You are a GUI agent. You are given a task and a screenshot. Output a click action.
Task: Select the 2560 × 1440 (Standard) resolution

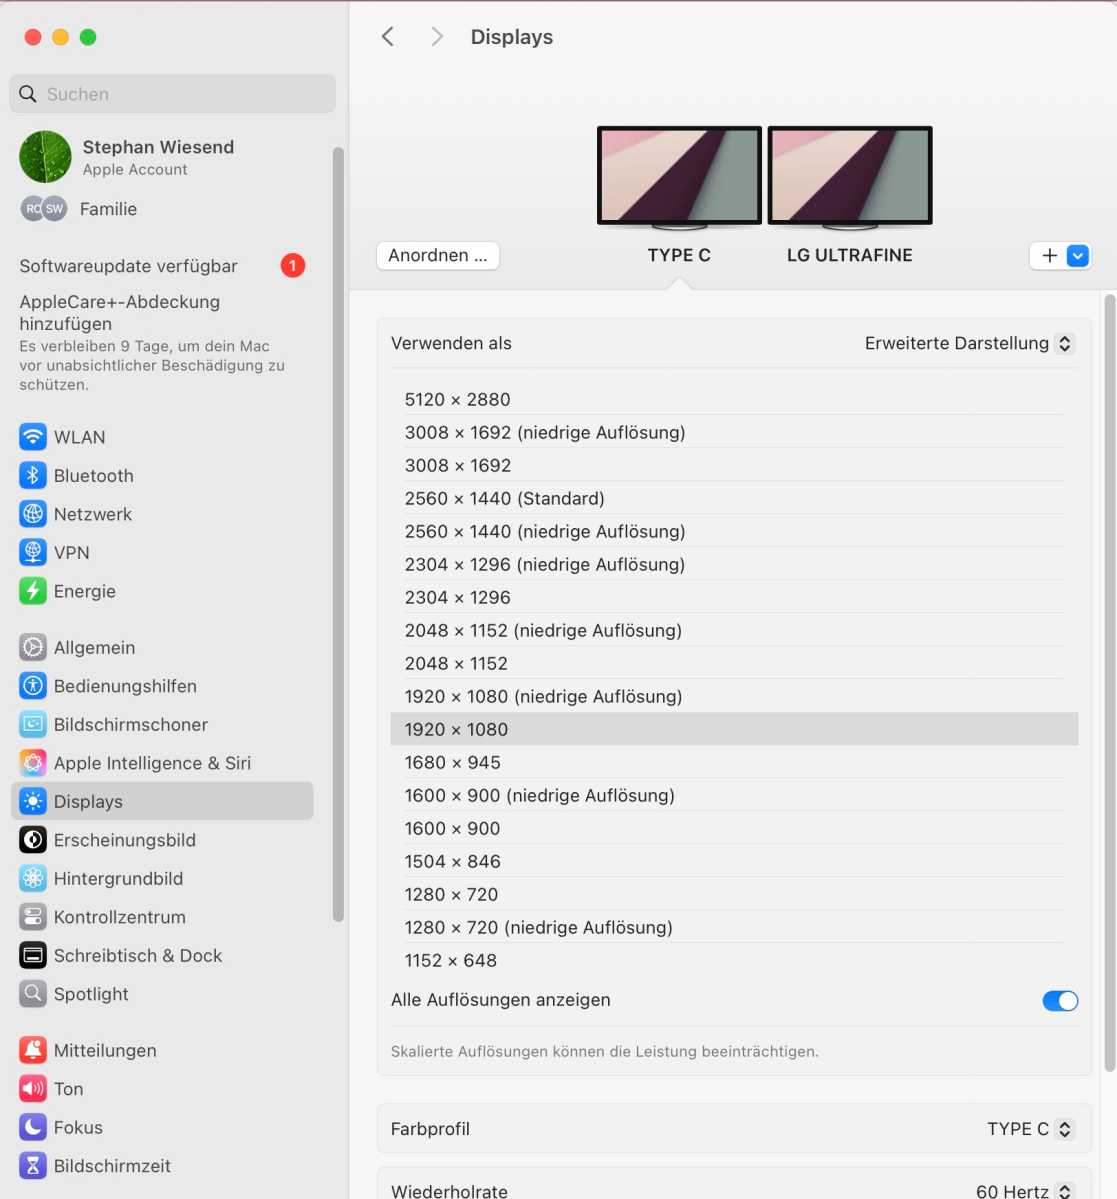pos(504,499)
